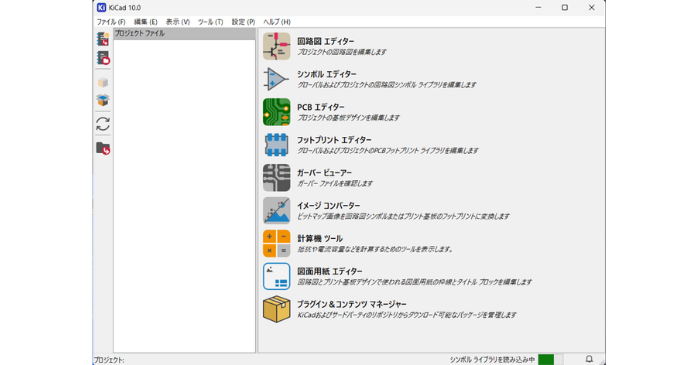Launch the 図面用紙 エディター icon
This screenshot has height=365, width=698.
276,276
